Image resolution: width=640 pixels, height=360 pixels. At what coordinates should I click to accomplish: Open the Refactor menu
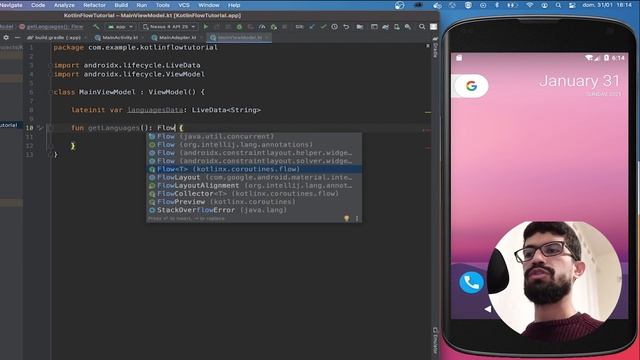[94, 5]
